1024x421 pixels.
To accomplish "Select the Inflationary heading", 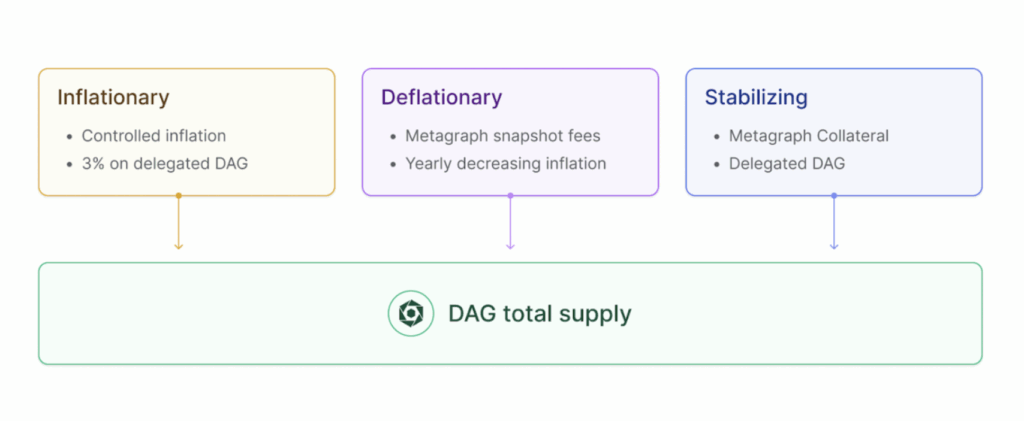I will (x=113, y=98).
